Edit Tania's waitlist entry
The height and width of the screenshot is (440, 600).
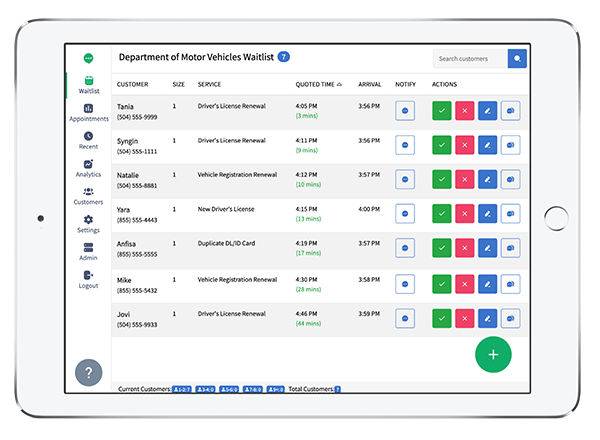[488, 111]
